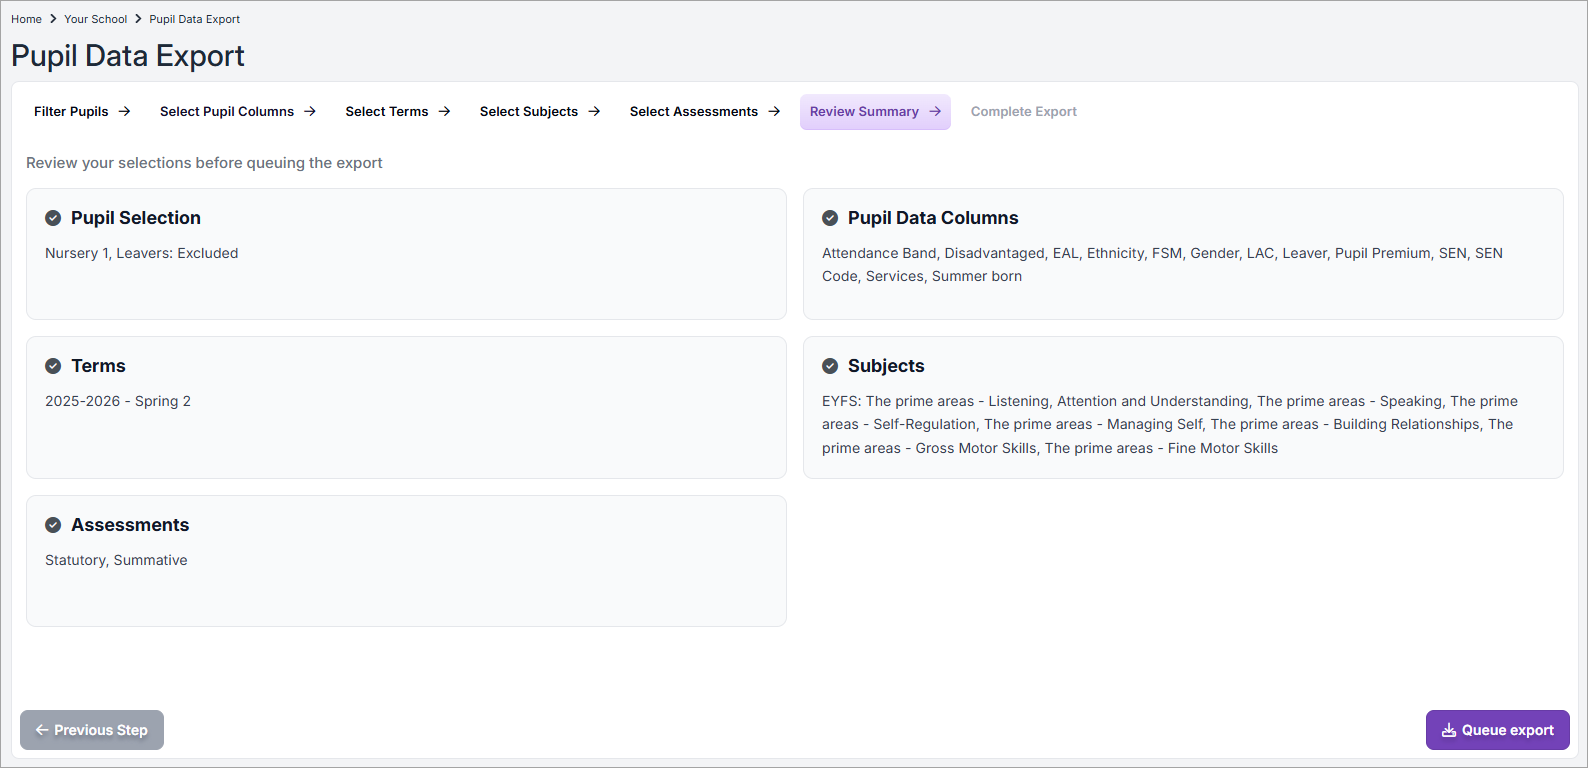Image resolution: width=1588 pixels, height=768 pixels.
Task: Click the download icon on Queue export
Action: pos(1448,730)
